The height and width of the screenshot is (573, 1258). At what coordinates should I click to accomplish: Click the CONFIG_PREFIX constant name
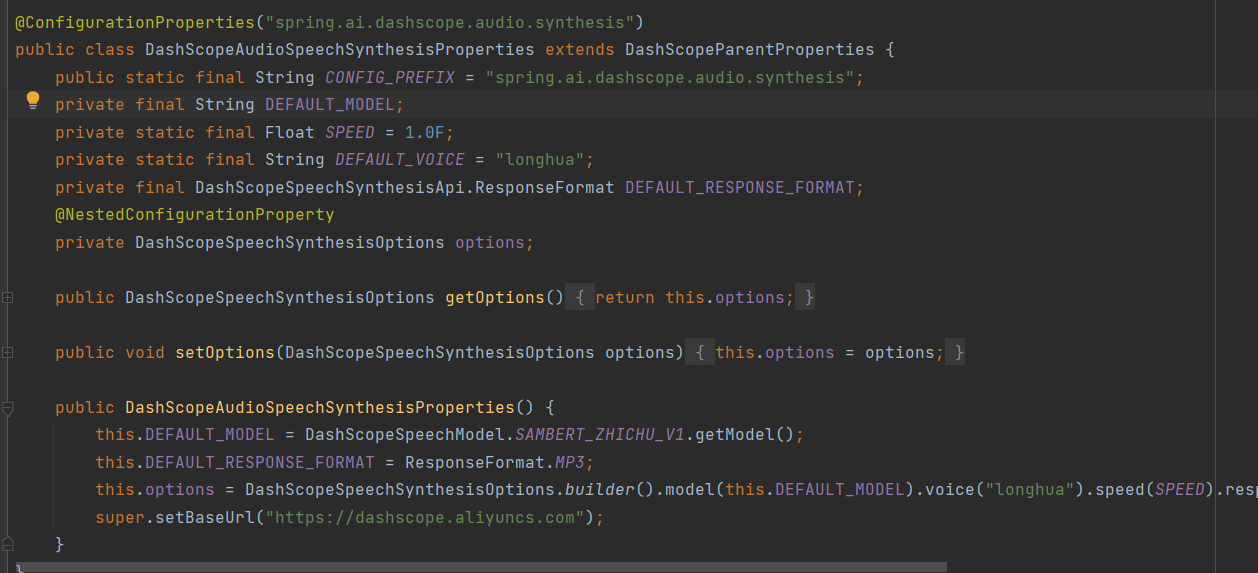point(390,77)
